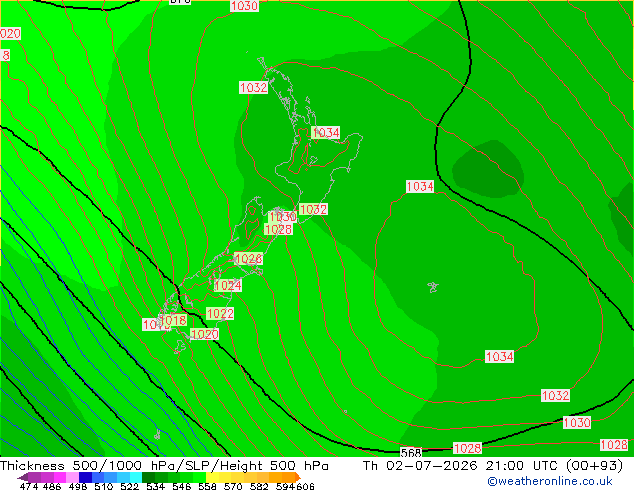Screen dimensions: 634x490
Task: Pick the darkest green legend swatch
Action: (x=148, y=477)
